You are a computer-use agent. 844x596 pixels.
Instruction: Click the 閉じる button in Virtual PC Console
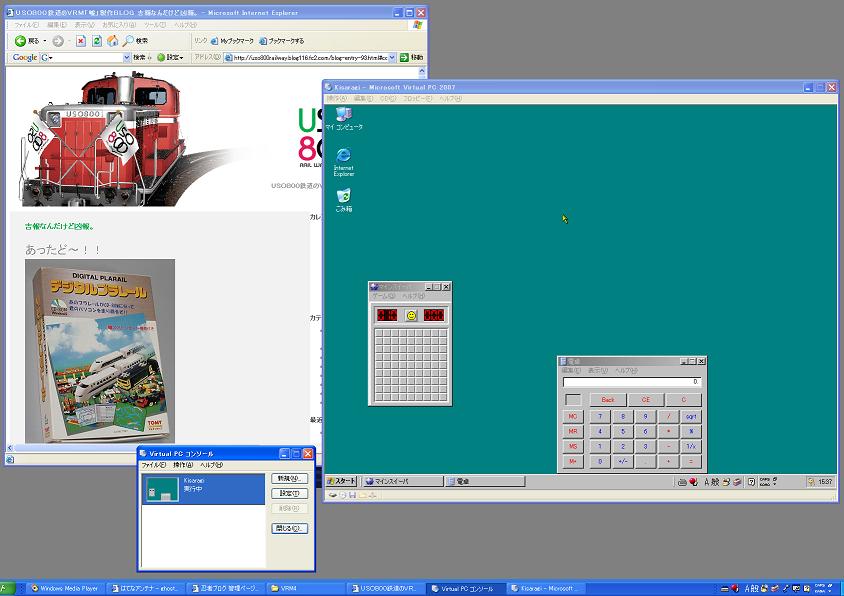(x=290, y=529)
